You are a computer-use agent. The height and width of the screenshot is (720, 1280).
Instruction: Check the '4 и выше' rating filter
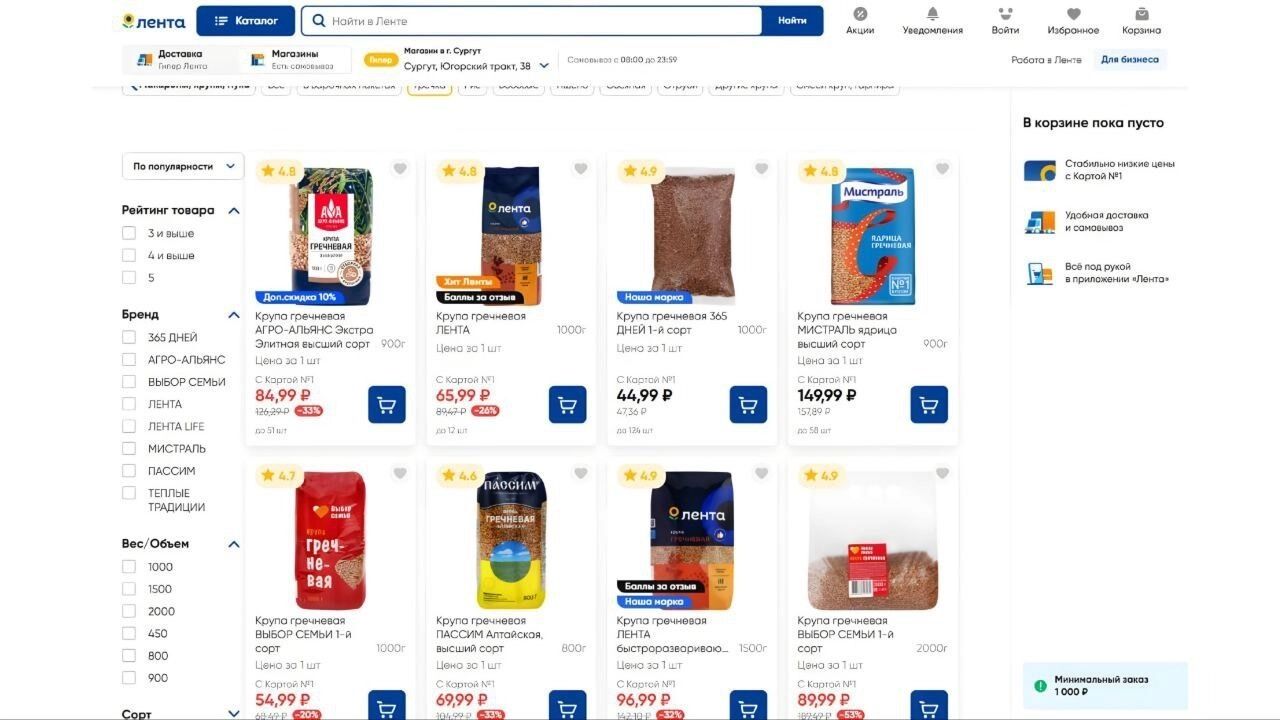(129, 255)
